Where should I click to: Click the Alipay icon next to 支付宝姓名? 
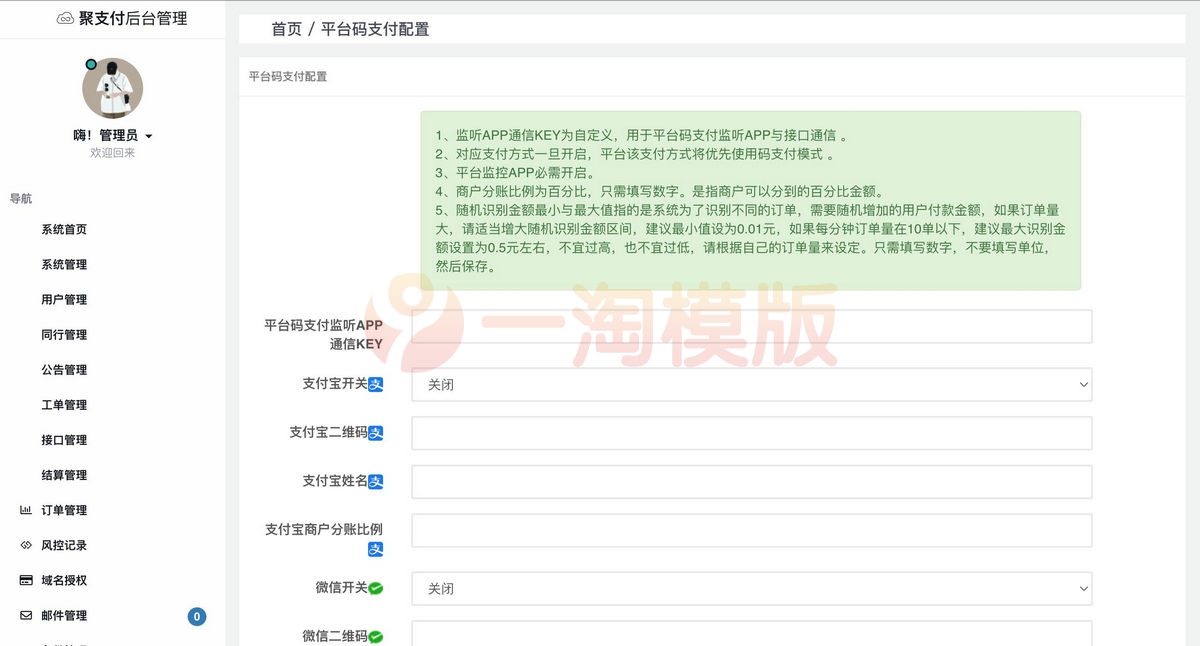(376, 482)
